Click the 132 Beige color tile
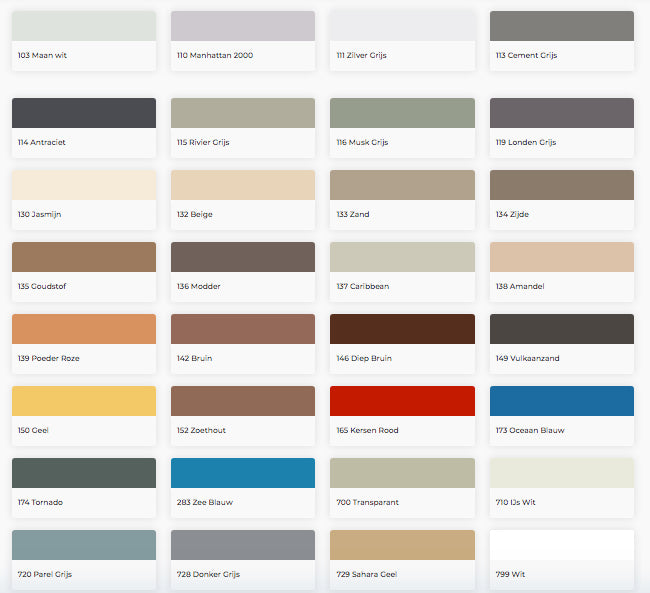This screenshot has width=650, height=593. [243, 185]
